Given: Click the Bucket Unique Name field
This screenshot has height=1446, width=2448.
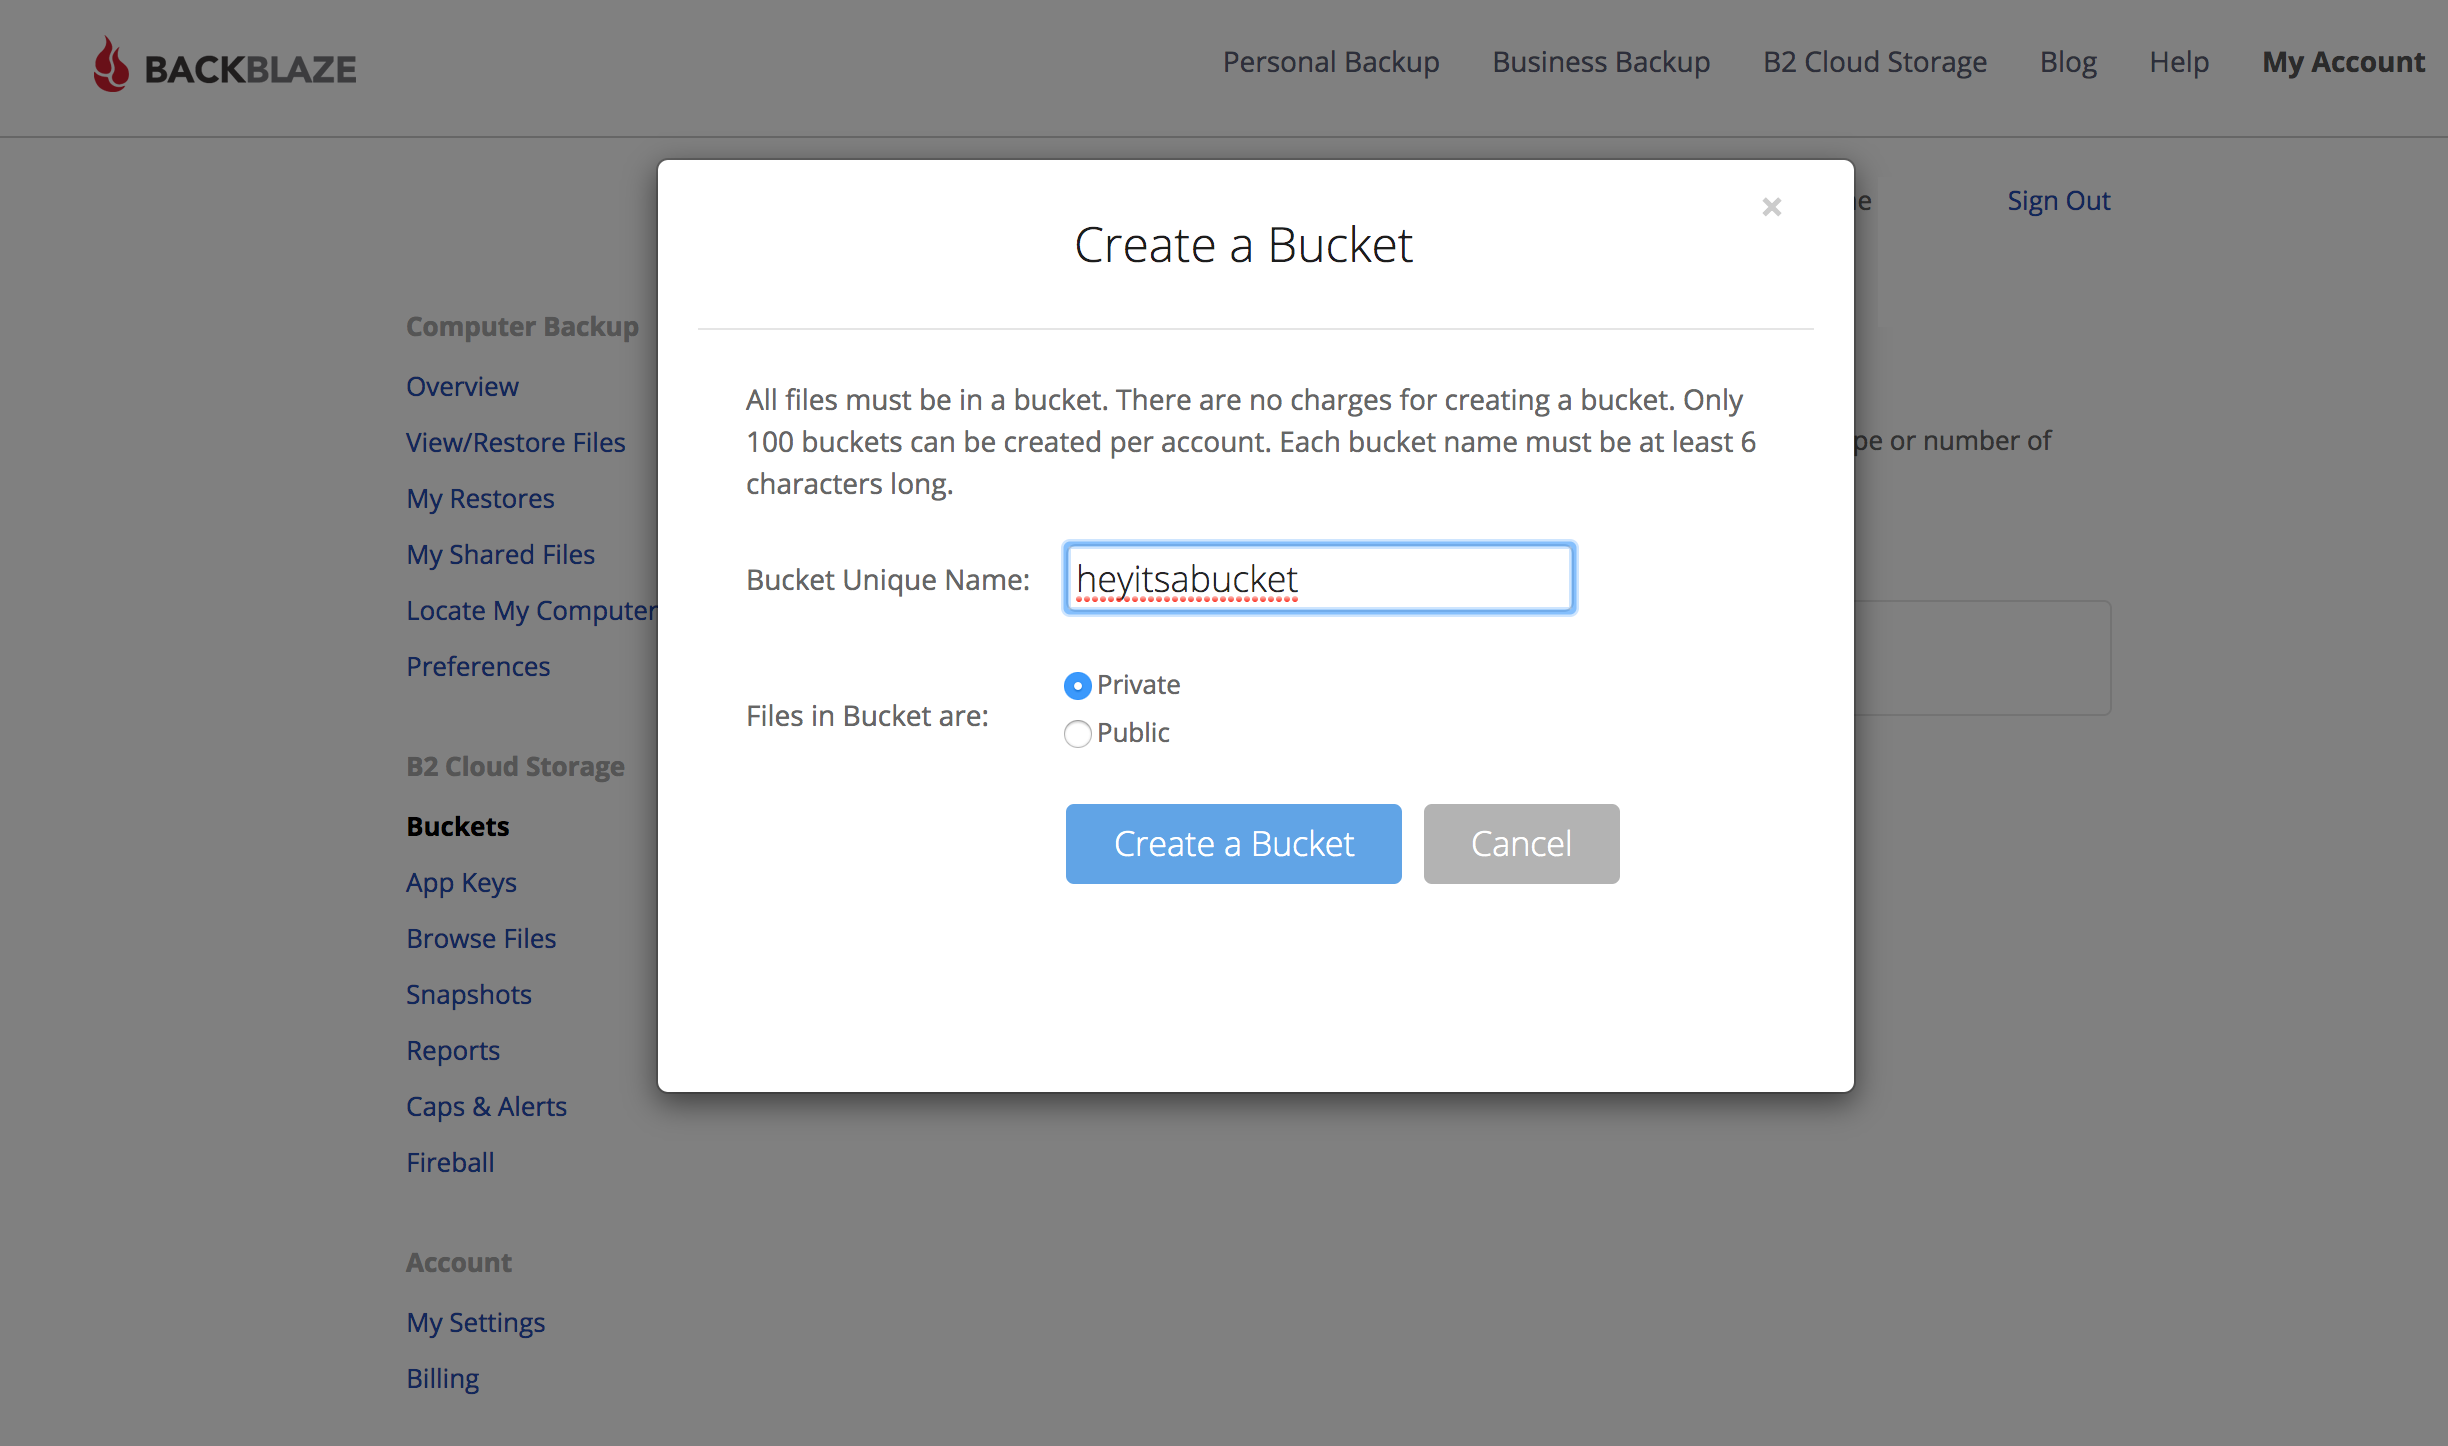Looking at the screenshot, I should (x=1320, y=579).
